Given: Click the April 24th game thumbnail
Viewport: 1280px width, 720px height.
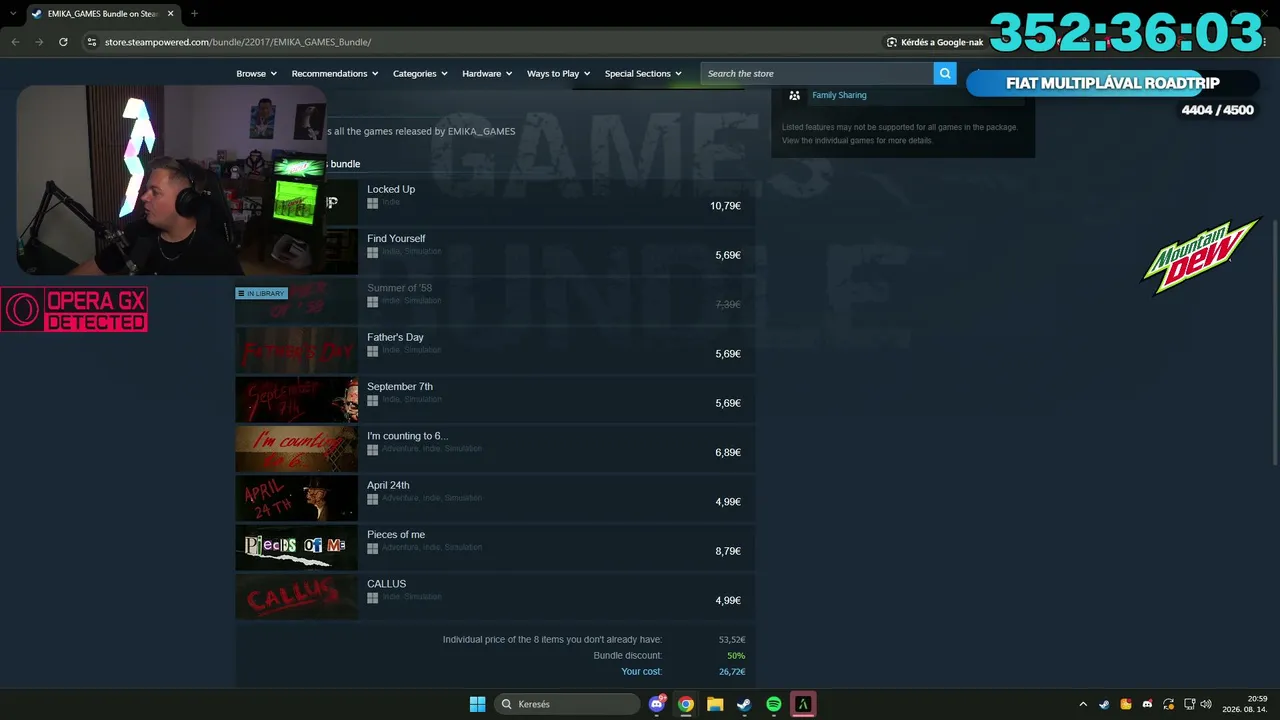Looking at the screenshot, I should (x=296, y=498).
